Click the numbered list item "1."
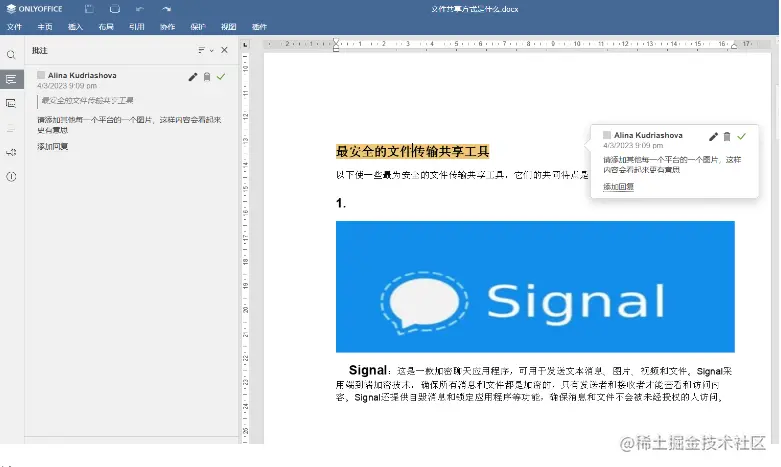Image resolution: width=781 pixels, height=467 pixels. 341,203
